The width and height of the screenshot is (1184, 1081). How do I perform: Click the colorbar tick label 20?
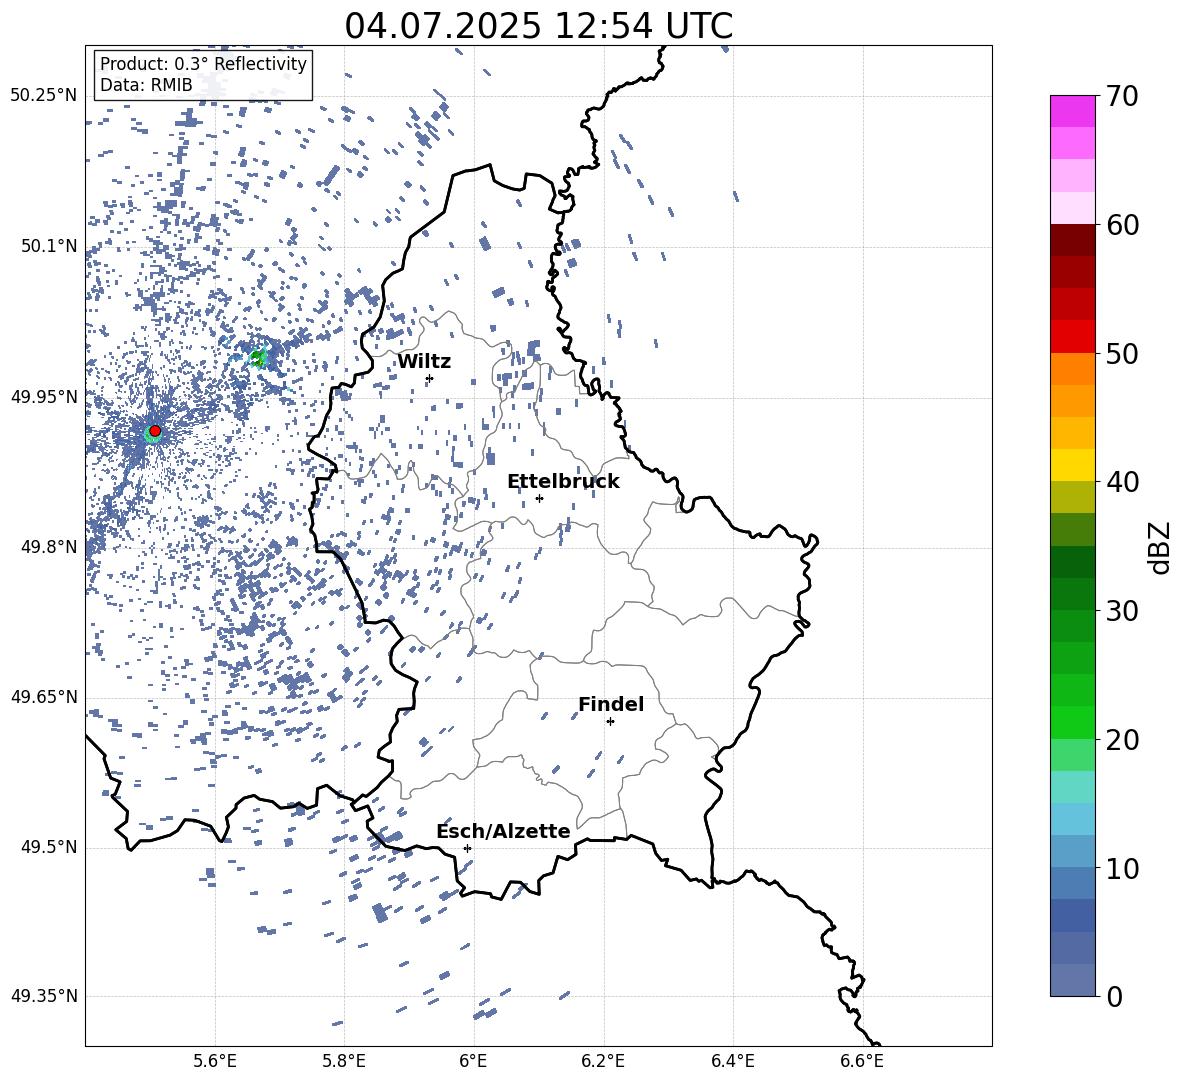[1122, 740]
